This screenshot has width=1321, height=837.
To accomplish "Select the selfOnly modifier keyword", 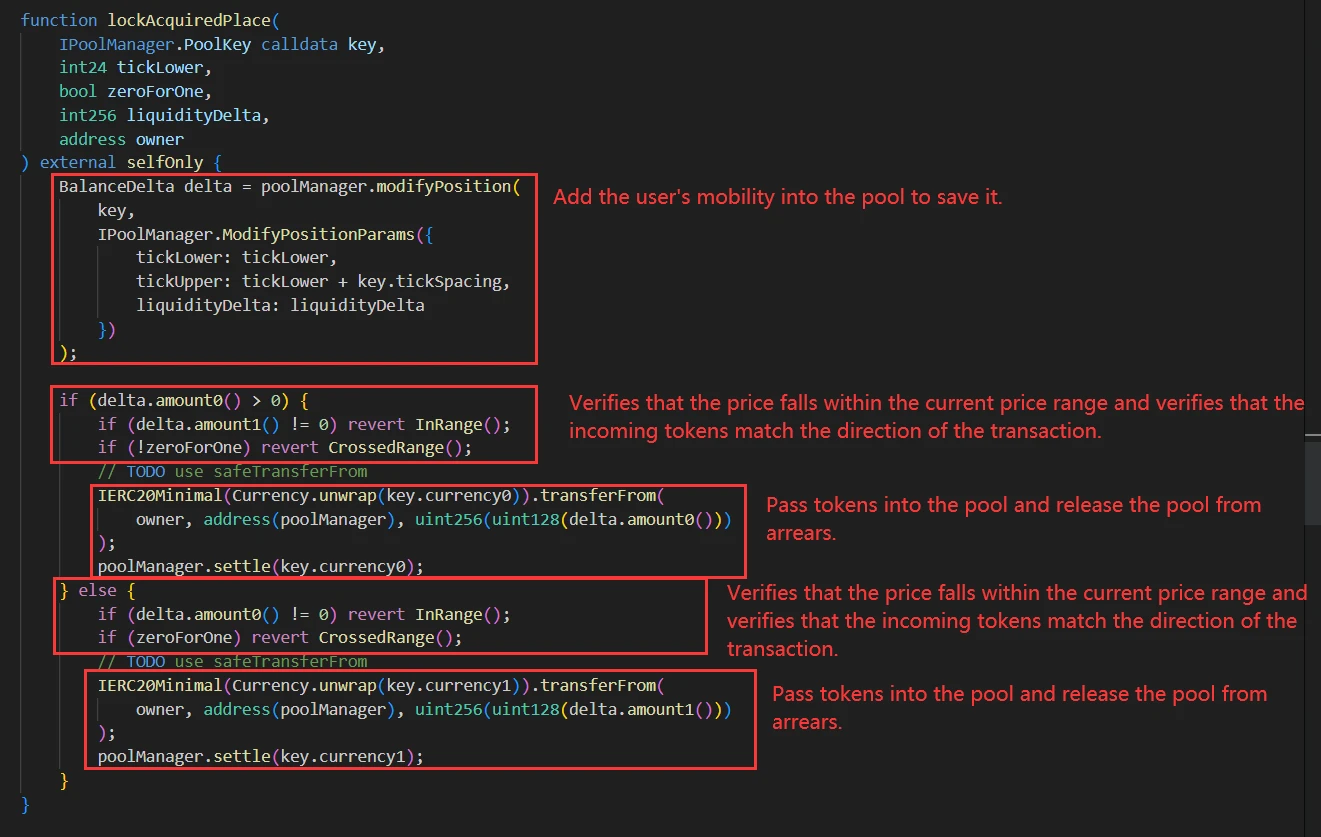I will (x=164, y=162).
